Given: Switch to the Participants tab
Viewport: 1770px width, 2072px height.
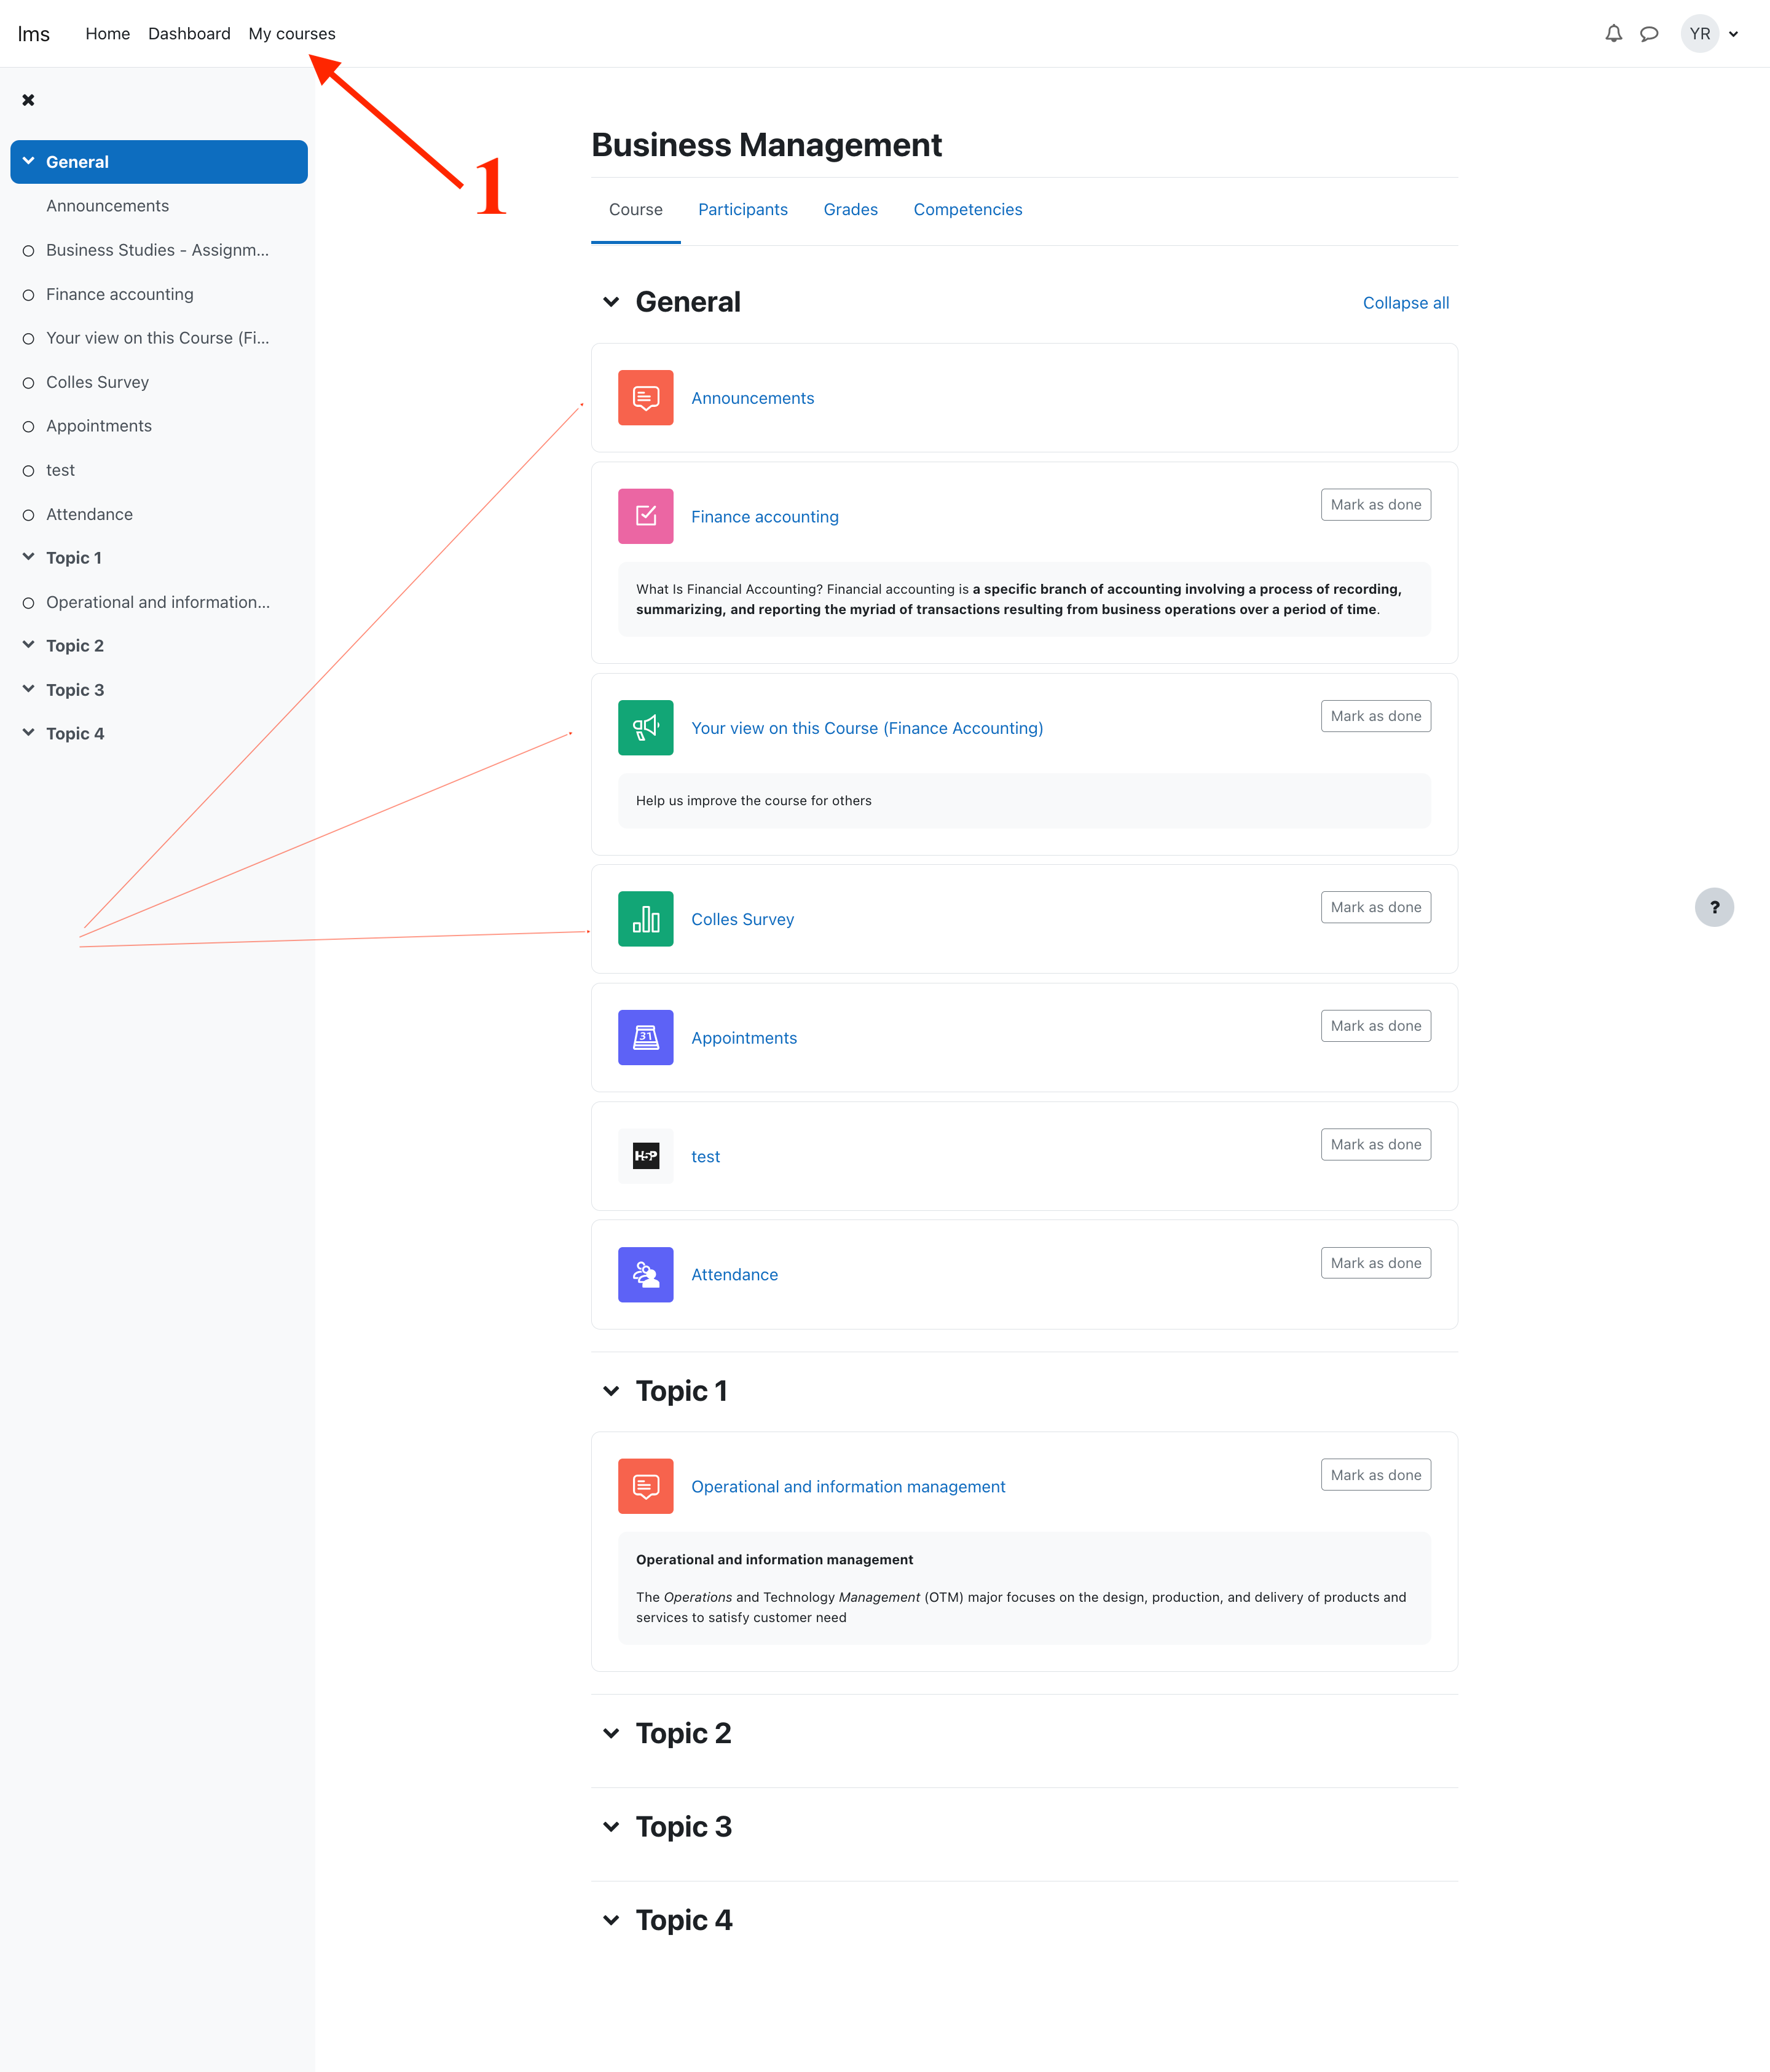Looking at the screenshot, I should pos(742,209).
